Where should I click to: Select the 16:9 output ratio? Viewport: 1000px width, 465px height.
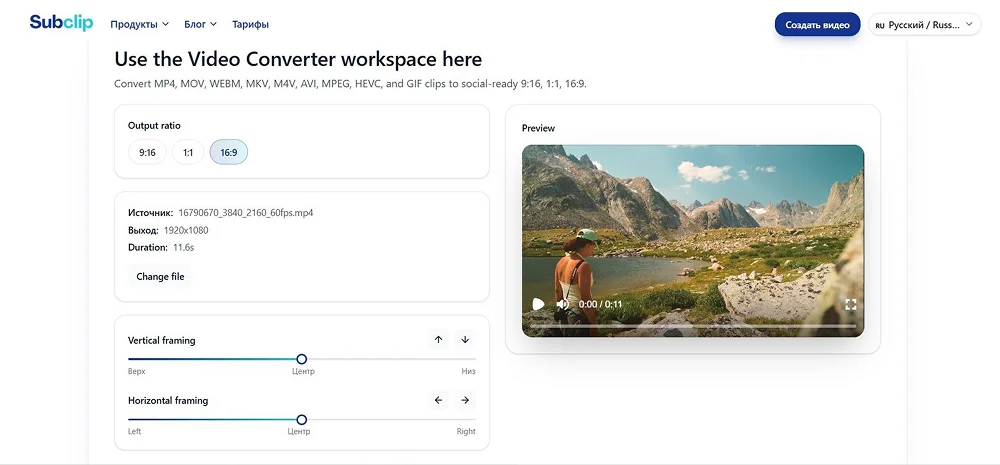(x=229, y=152)
